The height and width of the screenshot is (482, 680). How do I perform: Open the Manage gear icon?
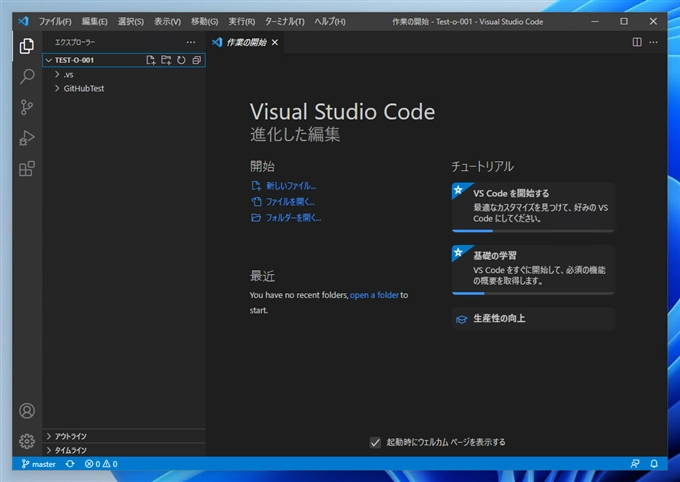point(27,441)
